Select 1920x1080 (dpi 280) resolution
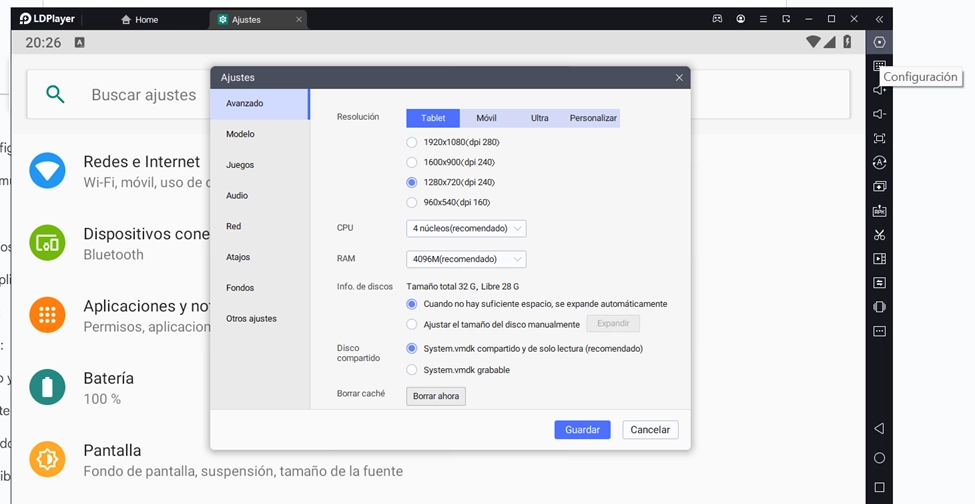The image size is (975, 504). click(x=411, y=142)
